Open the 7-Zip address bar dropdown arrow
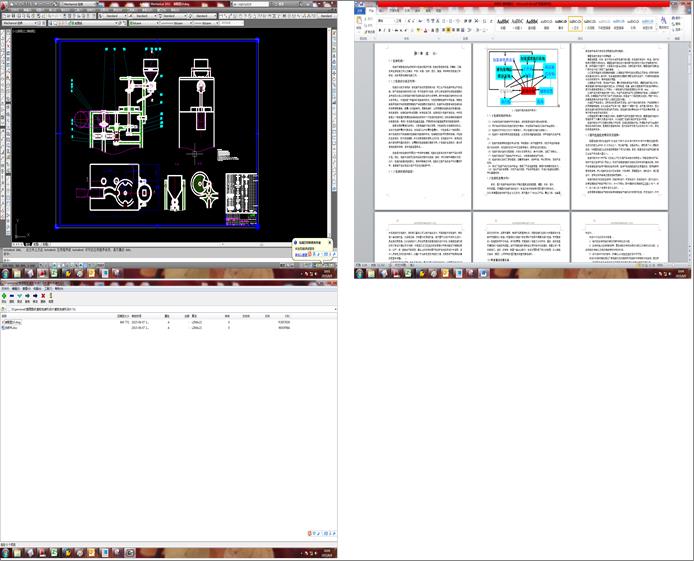The image size is (694, 561). [334, 309]
